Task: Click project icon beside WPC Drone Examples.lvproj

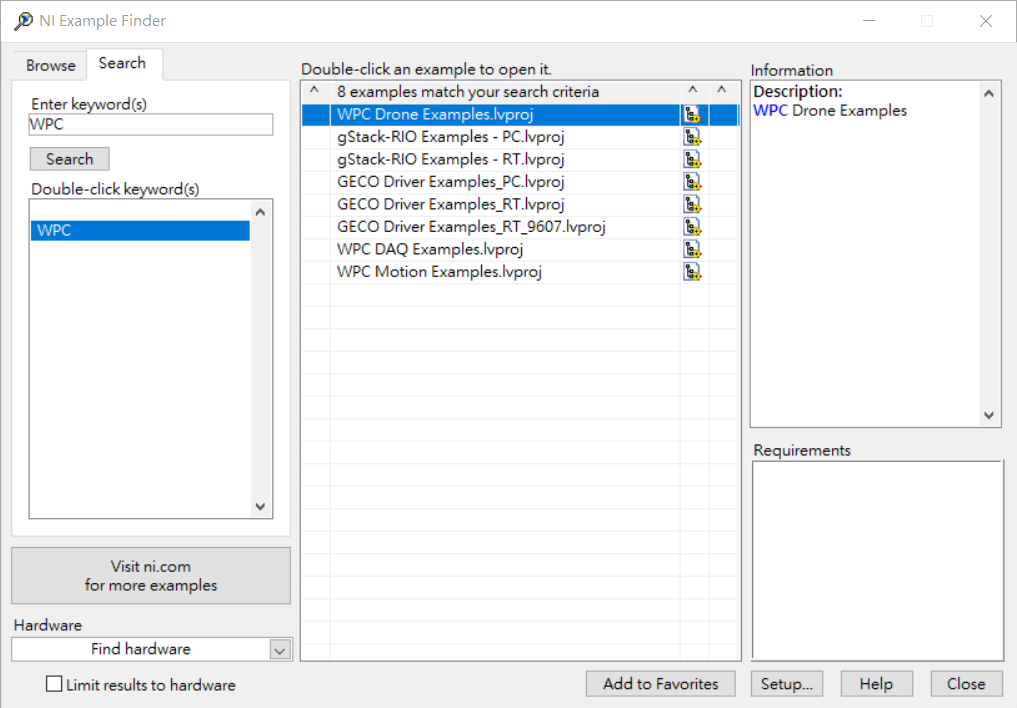Action: tap(692, 115)
